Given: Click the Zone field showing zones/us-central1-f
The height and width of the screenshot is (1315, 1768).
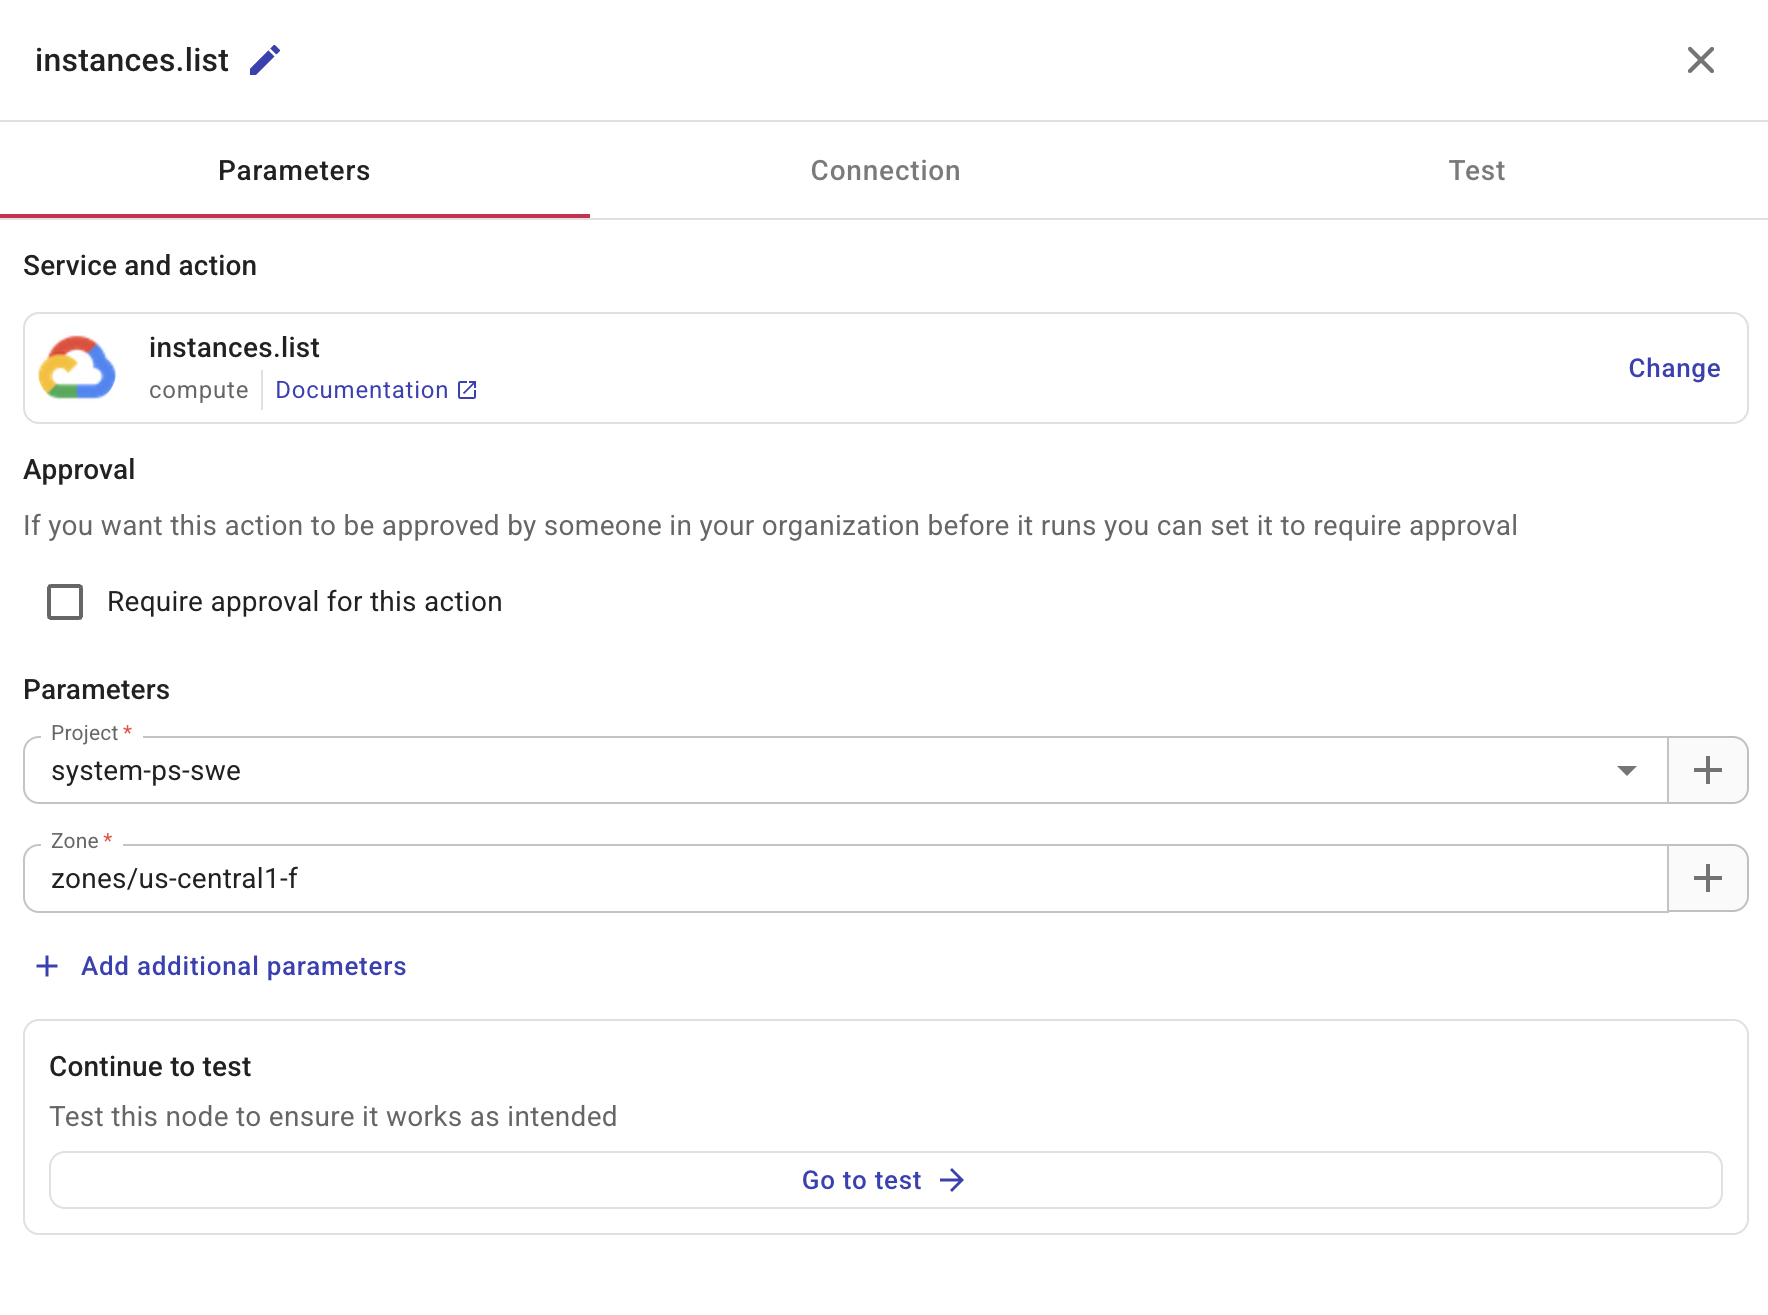Looking at the screenshot, I should pyautogui.click(x=400, y=878).
